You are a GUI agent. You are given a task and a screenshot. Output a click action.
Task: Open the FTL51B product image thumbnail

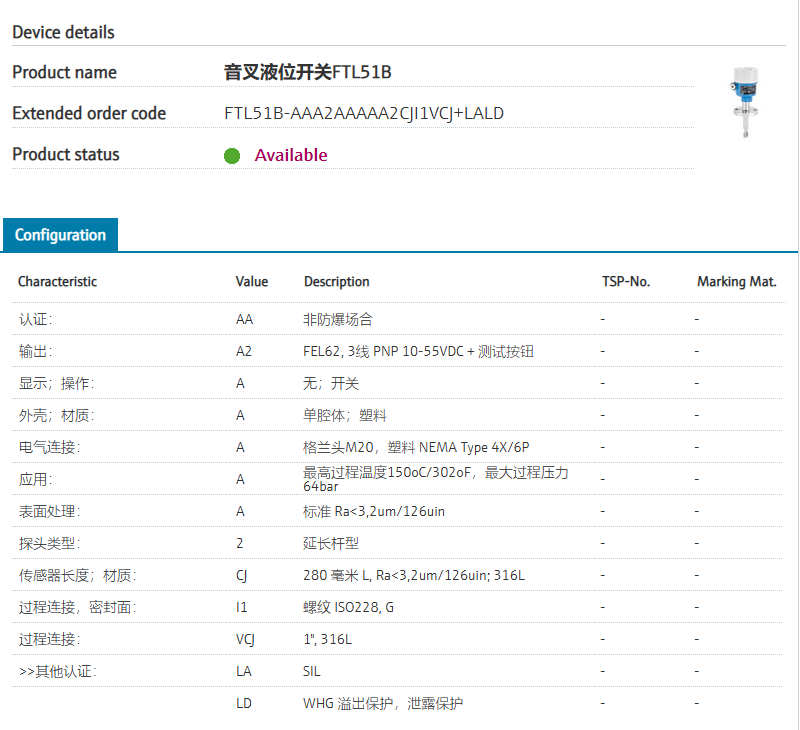[741, 101]
